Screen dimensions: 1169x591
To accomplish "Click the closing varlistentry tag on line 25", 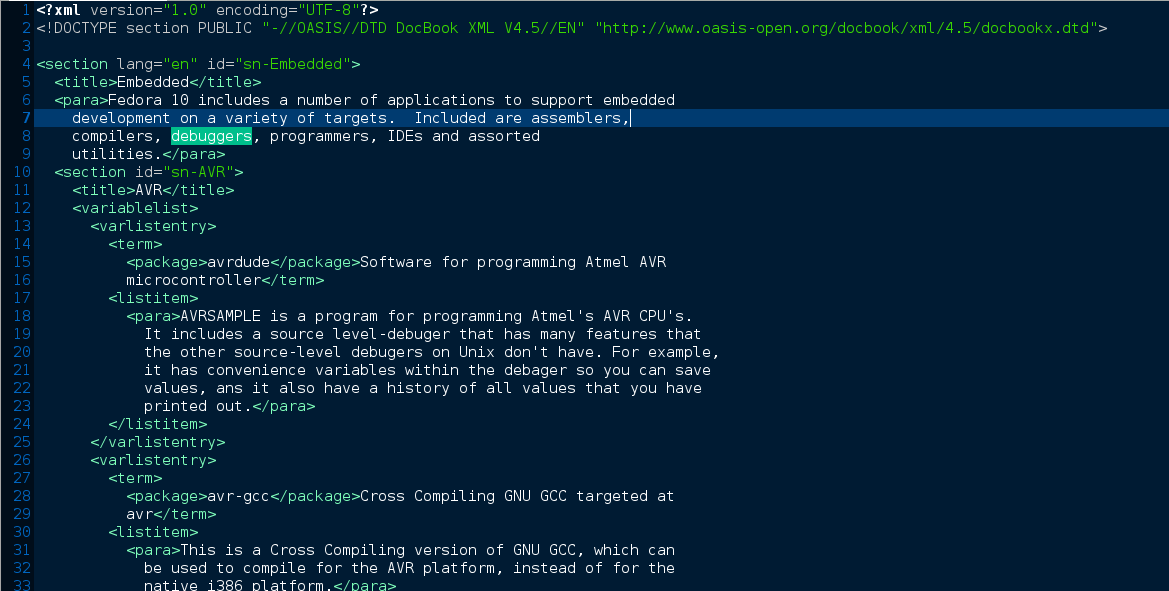I will coord(157,442).
